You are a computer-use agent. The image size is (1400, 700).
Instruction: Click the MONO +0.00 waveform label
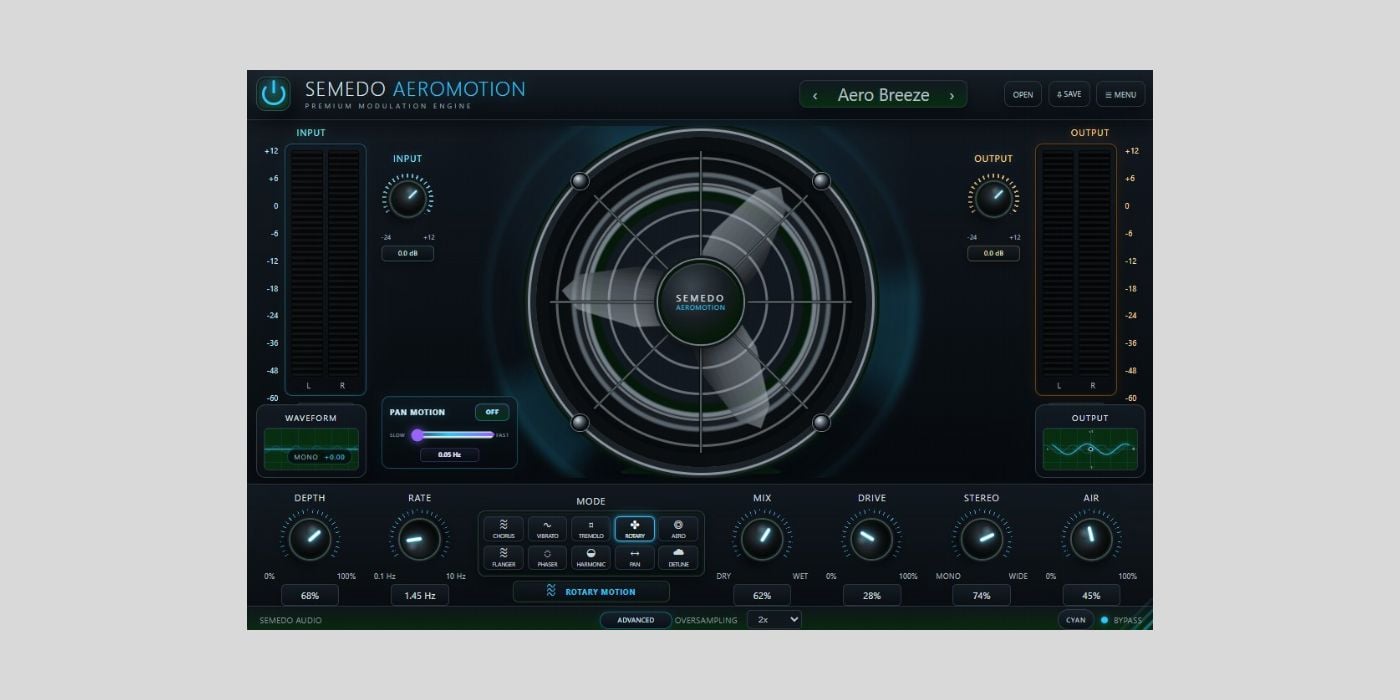click(x=319, y=457)
